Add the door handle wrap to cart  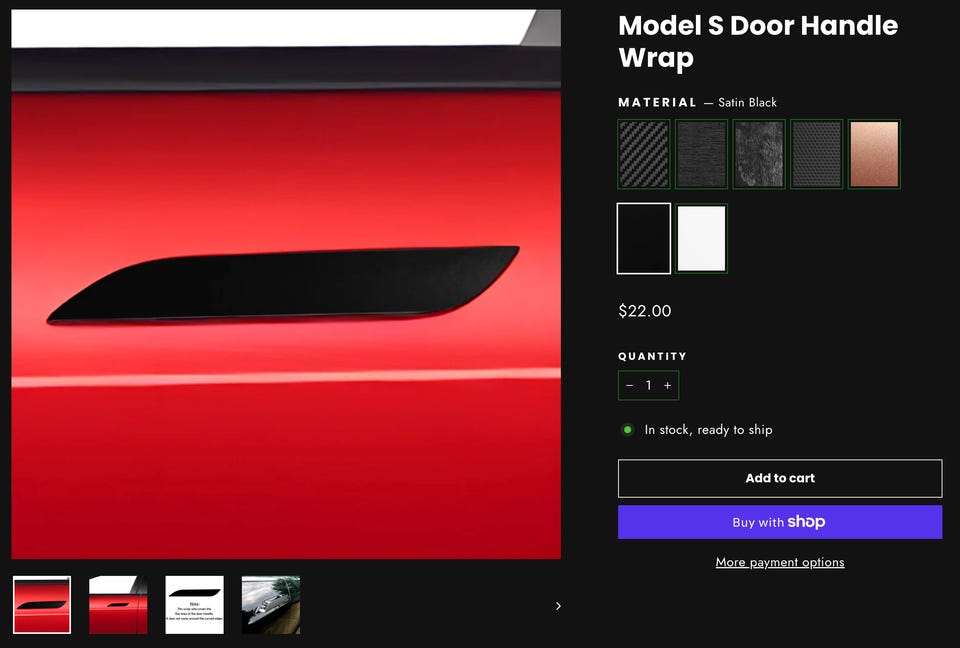pyautogui.click(x=780, y=478)
